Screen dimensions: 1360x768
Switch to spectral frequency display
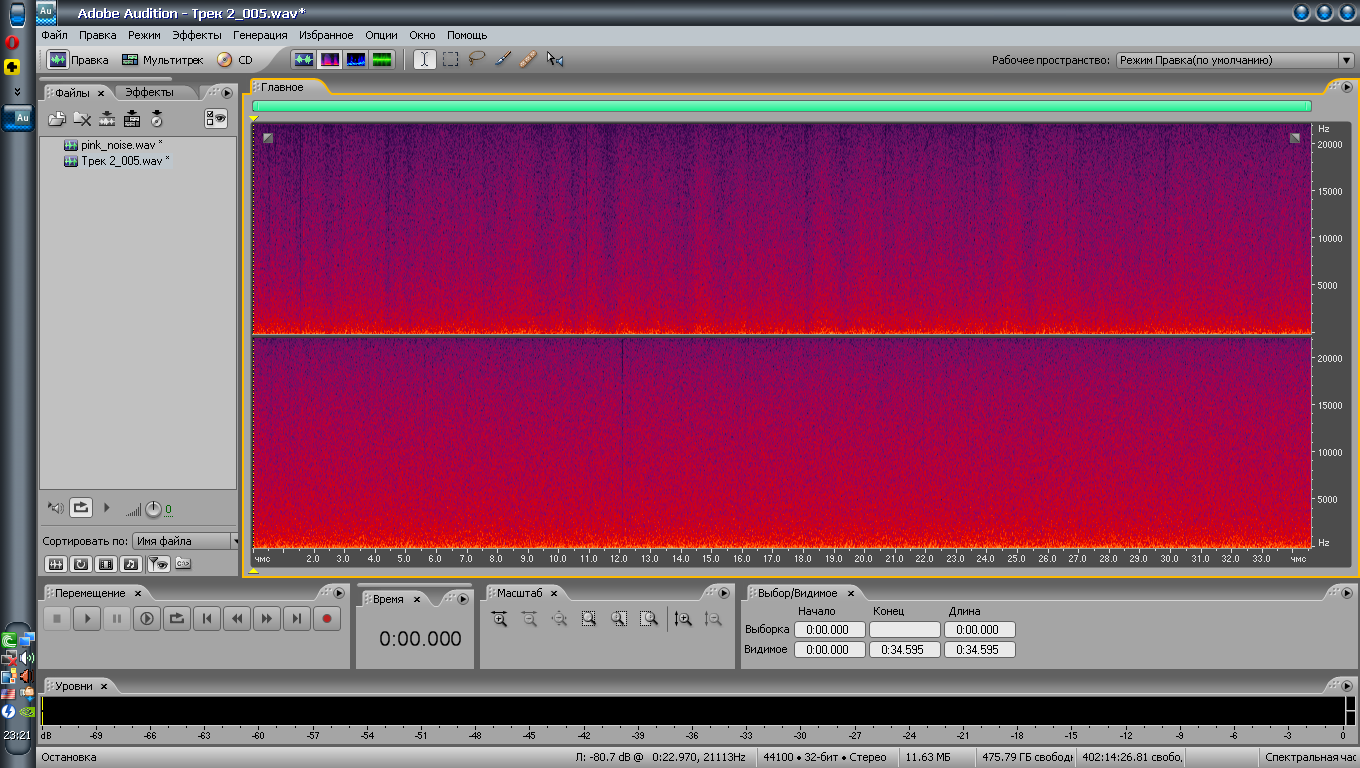click(x=330, y=60)
